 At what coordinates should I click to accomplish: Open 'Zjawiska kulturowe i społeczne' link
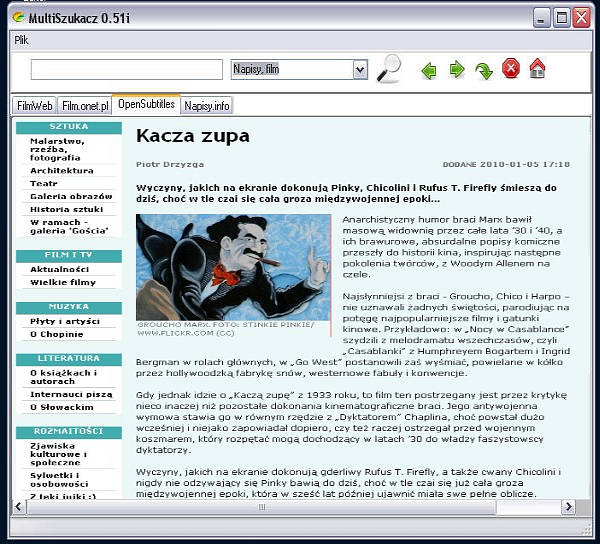tap(59, 454)
